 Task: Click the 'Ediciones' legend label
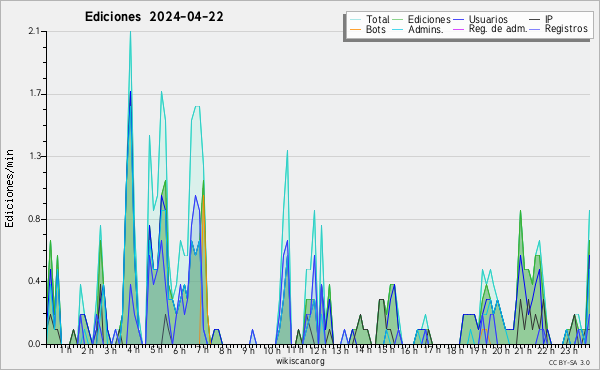[429, 19]
